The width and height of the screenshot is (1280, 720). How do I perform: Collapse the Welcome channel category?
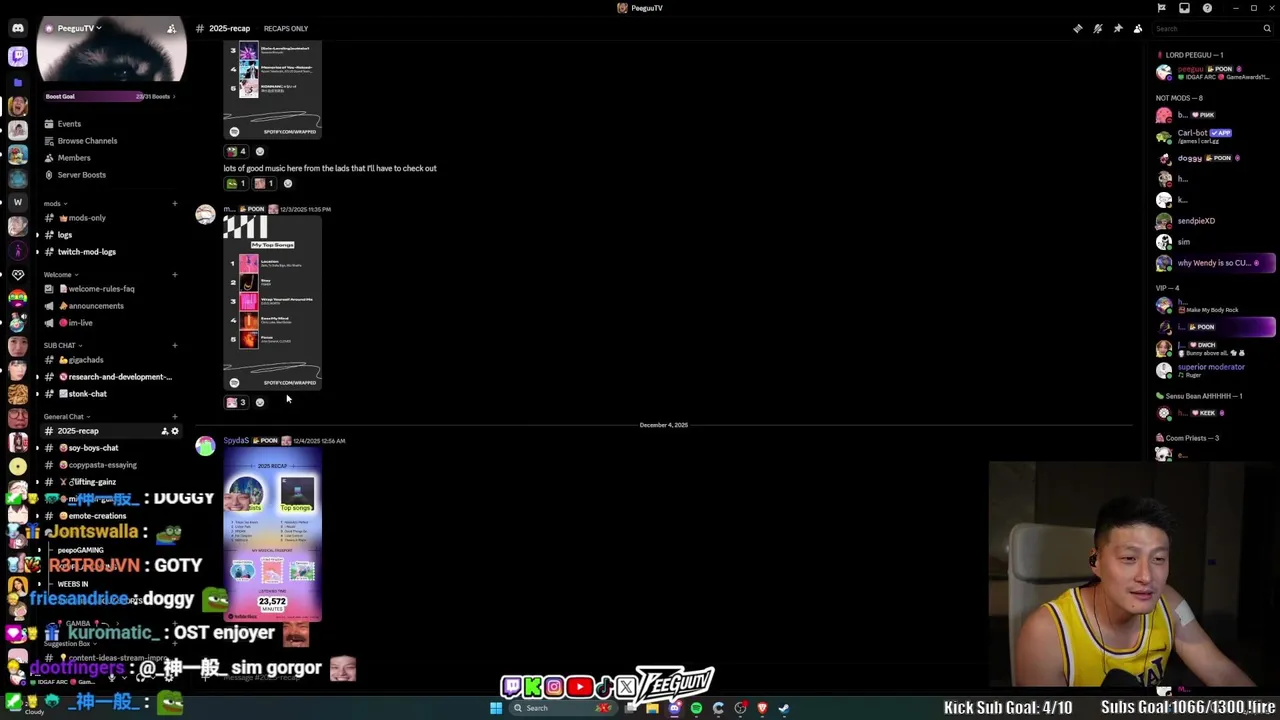click(x=60, y=274)
